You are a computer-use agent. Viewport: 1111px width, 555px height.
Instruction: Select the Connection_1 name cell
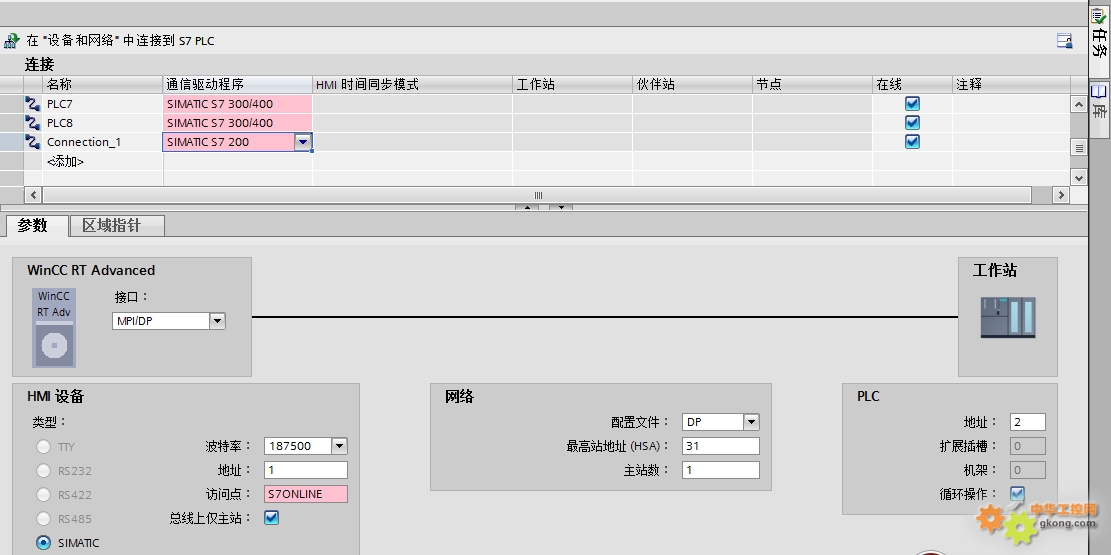pyautogui.click(x=103, y=142)
